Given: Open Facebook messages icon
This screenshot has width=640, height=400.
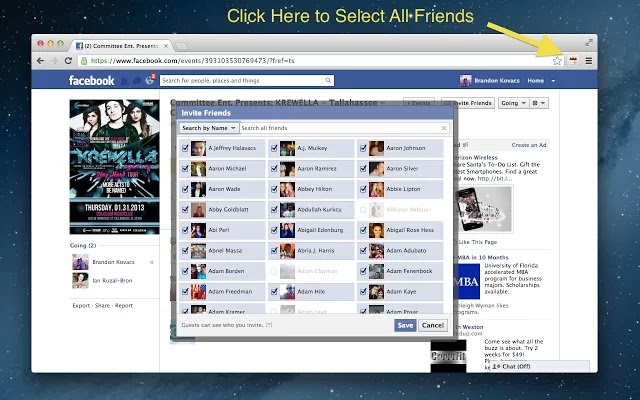Looking at the screenshot, I should tap(137, 81).
